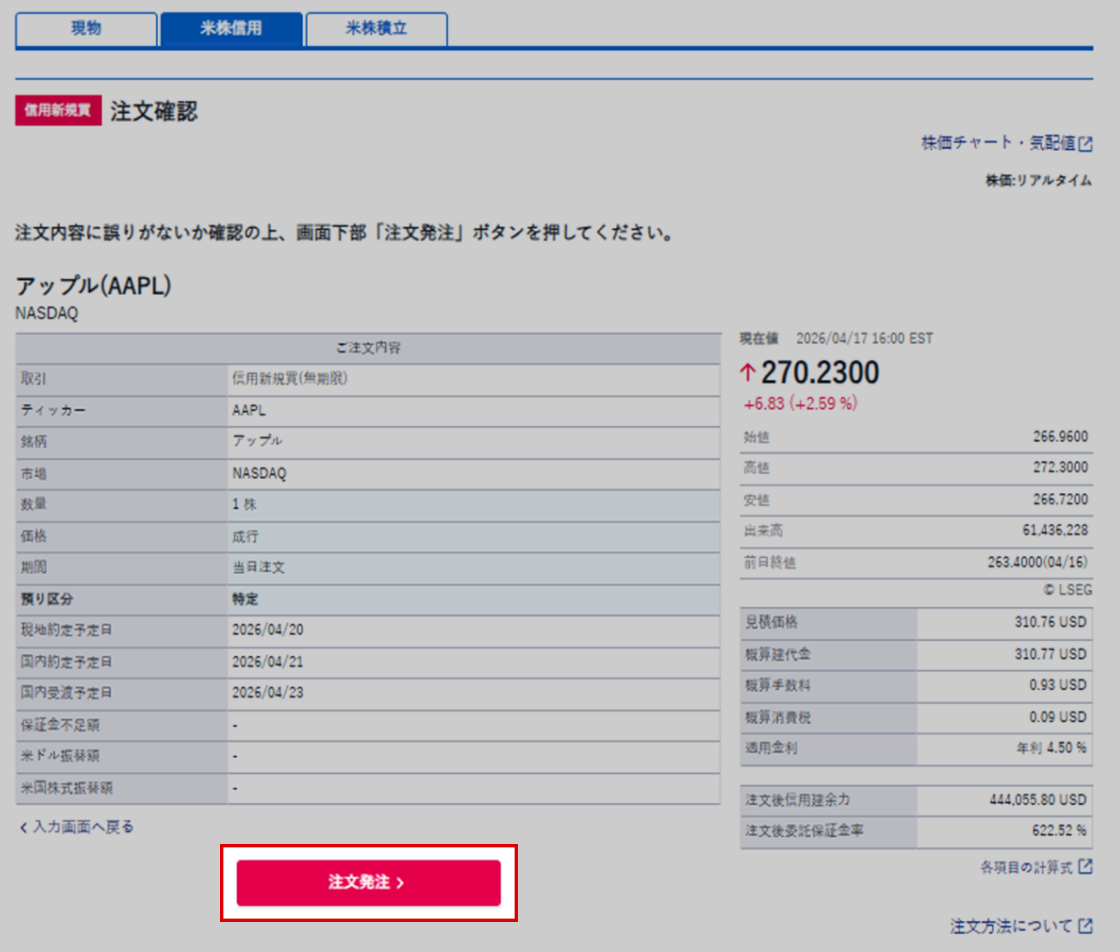Click the 米国株式振替額 row label
Image resolution: width=1120 pixels, height=952 pixels.
pos(66,788)
